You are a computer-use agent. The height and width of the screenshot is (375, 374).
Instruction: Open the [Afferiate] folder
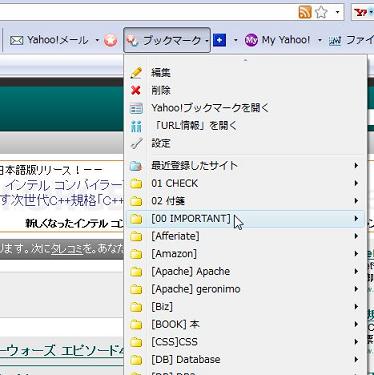point(245,236)
